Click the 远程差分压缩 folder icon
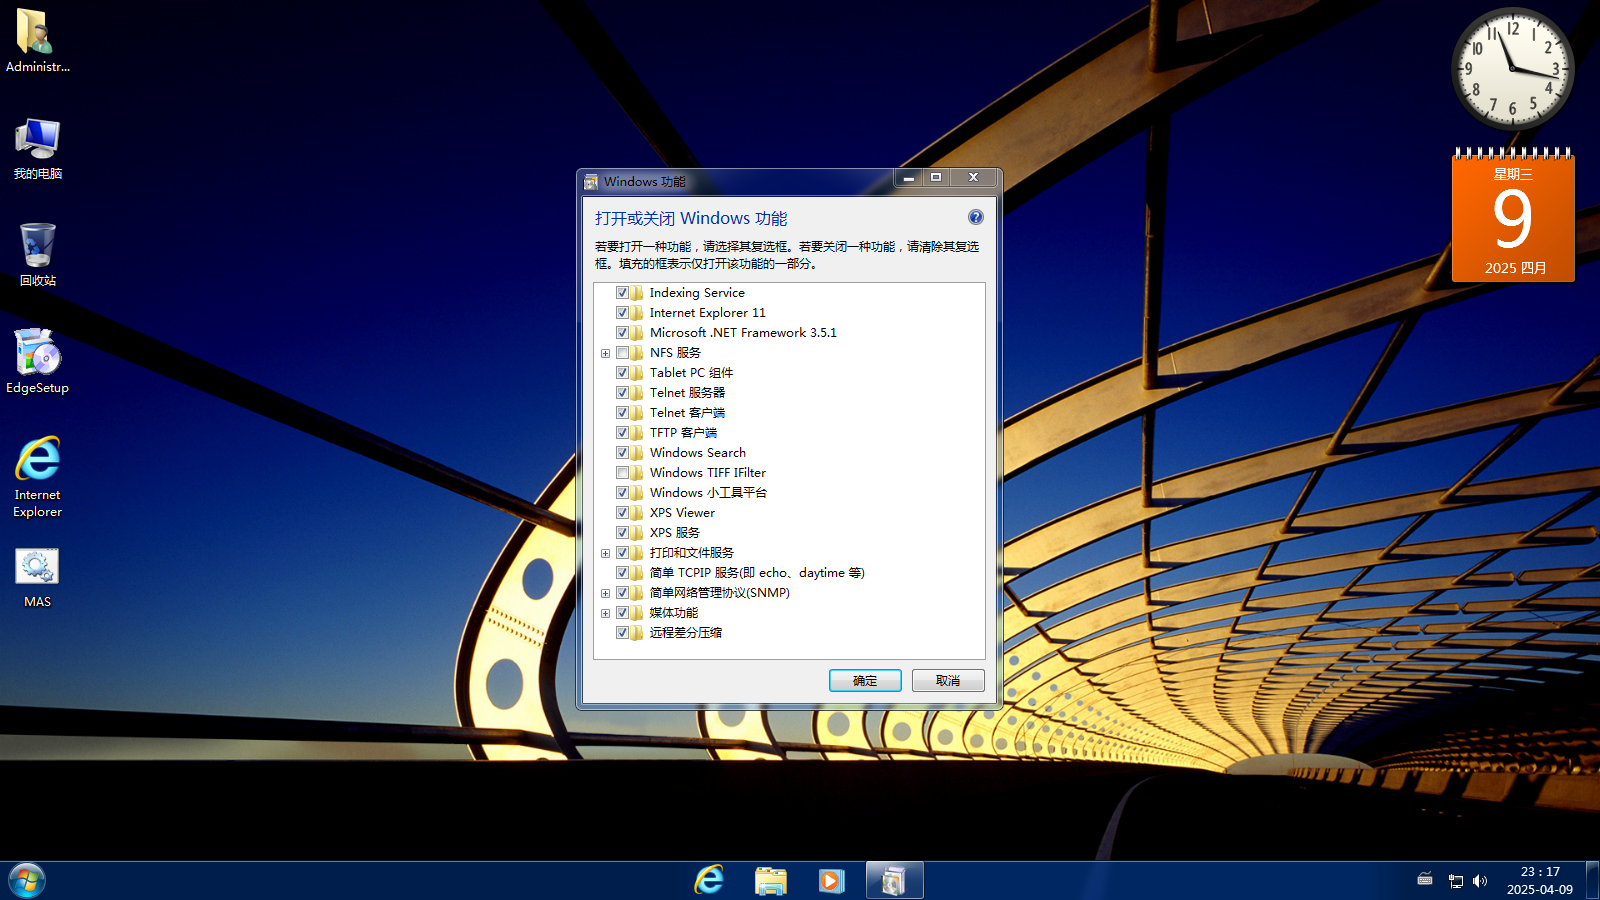The width and height of the screenshot is (1600, 900). pyautogui.click(x=637, y=633)
